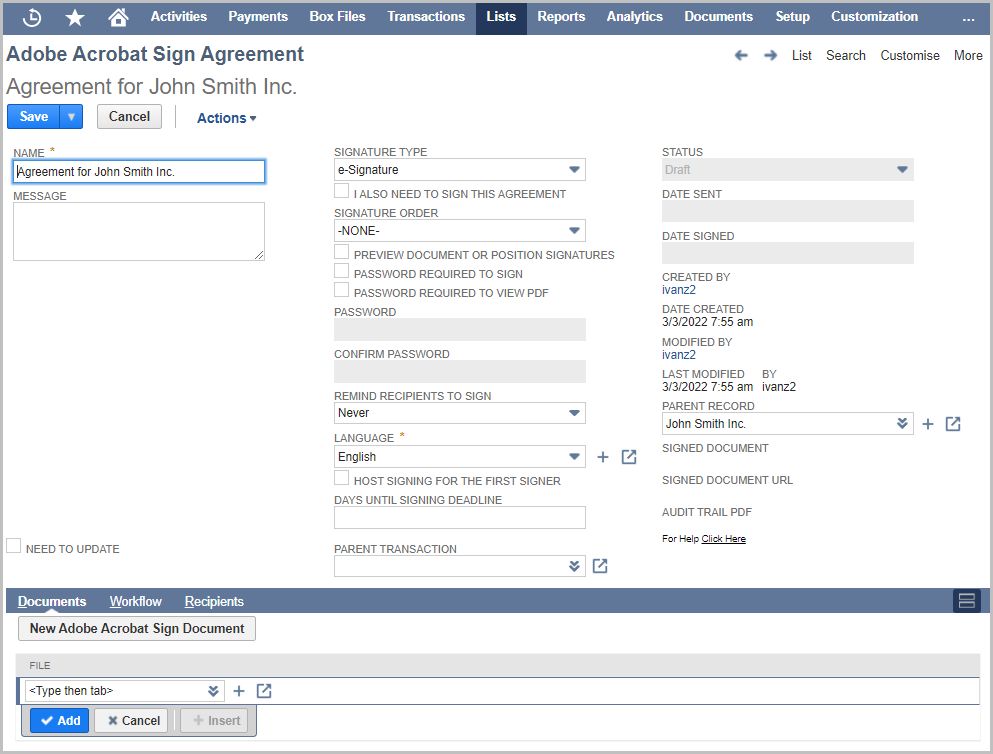Viewport: 993px width, 754px height.
Task: Open the Reports menu
Action: coord(561,17)
